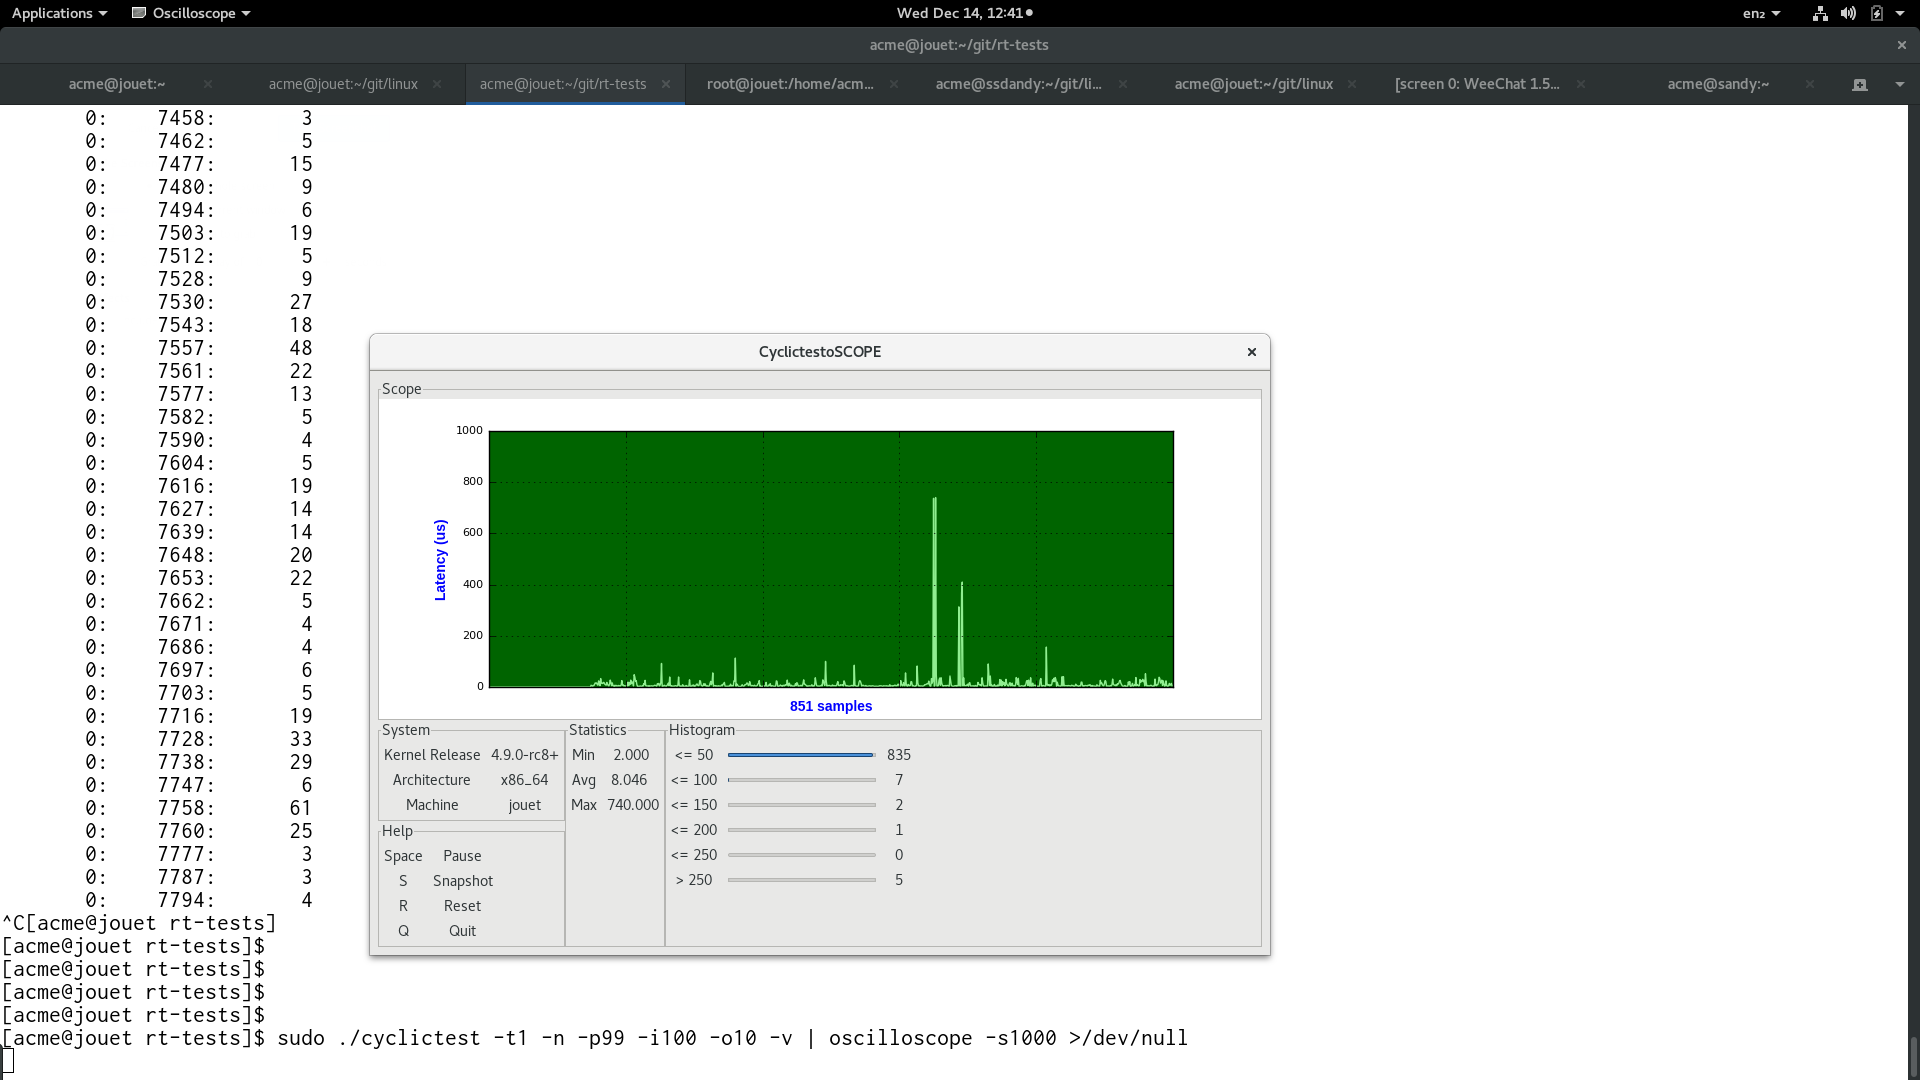Close the acme@ssdandy tab
This screenshot has height=1080, width=1920.
point(1123,84)
